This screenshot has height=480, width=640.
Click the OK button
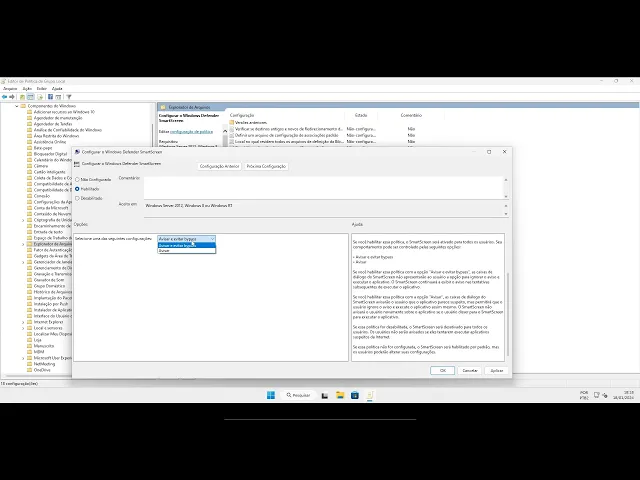coord(442,371)
